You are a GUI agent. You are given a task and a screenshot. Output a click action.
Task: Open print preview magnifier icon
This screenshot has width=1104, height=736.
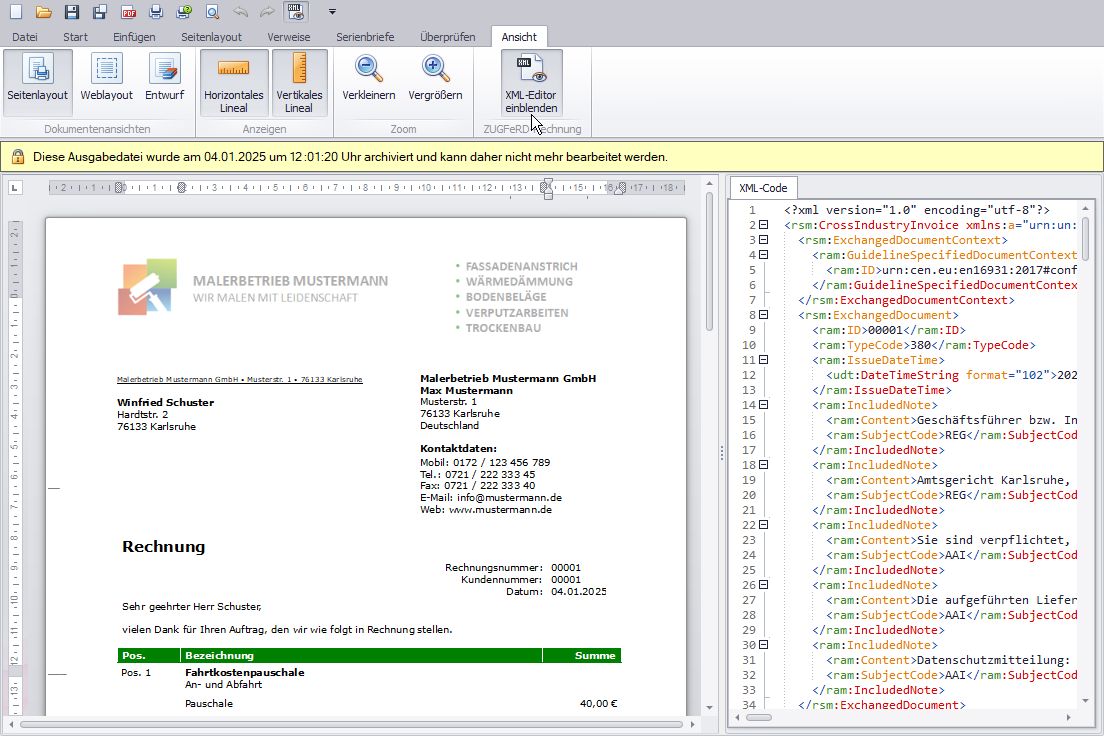click(212, 11)
